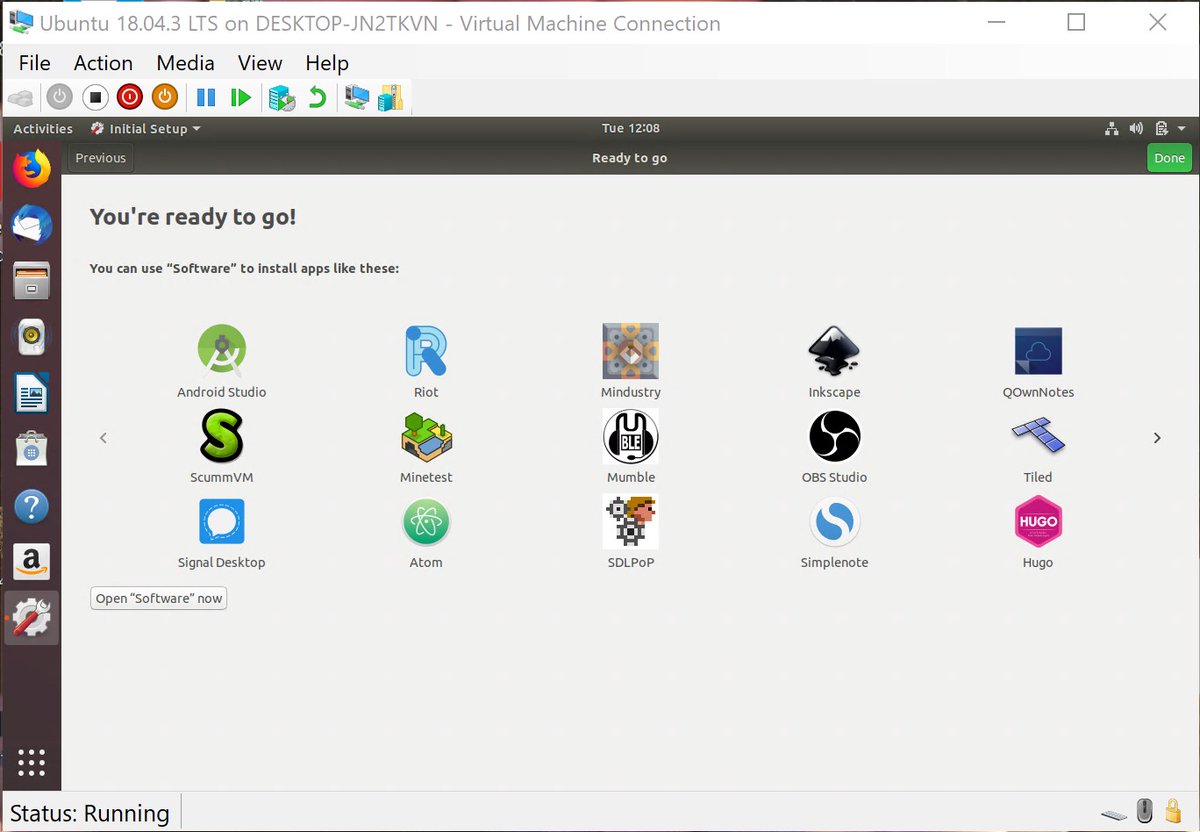The height and width of the screenshot is (832, 1200).
Task: Click the orange Save state toolbar button
Action: (165, 97)
